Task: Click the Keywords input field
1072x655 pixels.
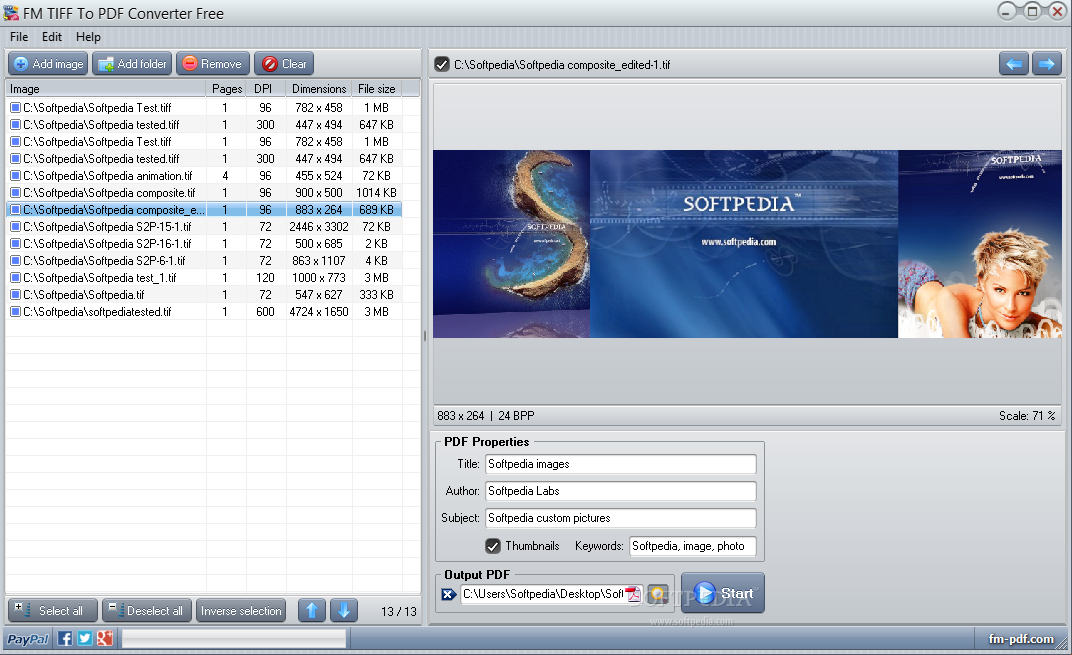Action: [693, 546]
